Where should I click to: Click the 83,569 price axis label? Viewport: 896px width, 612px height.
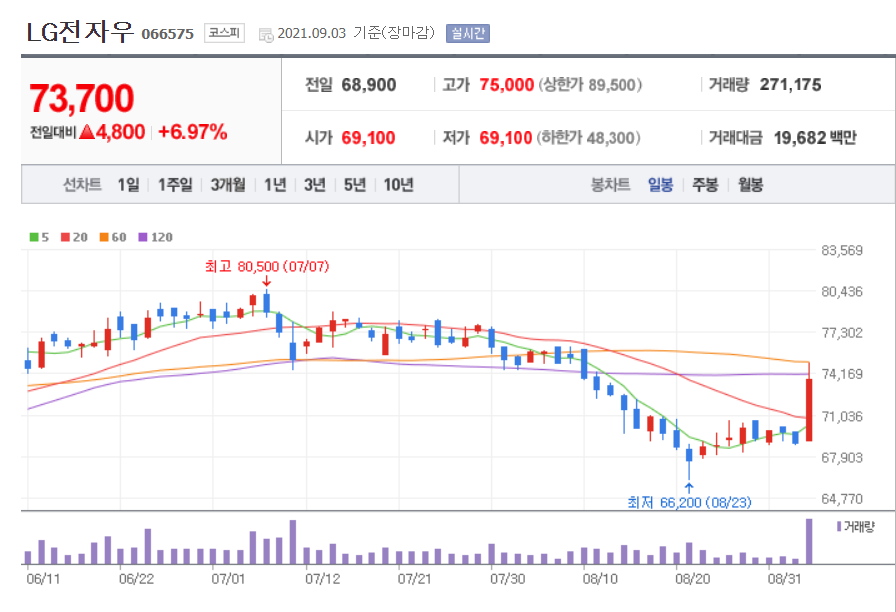842,250
